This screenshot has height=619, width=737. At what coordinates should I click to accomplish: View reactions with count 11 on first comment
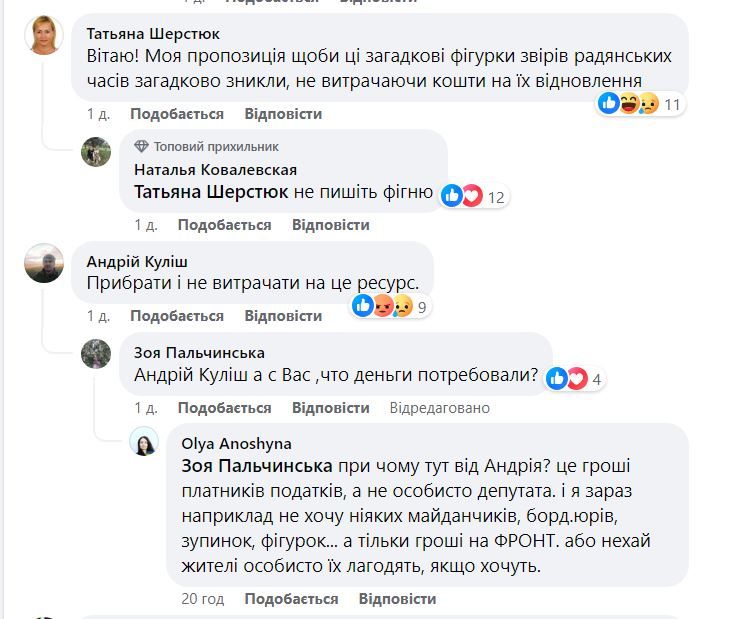639,103
